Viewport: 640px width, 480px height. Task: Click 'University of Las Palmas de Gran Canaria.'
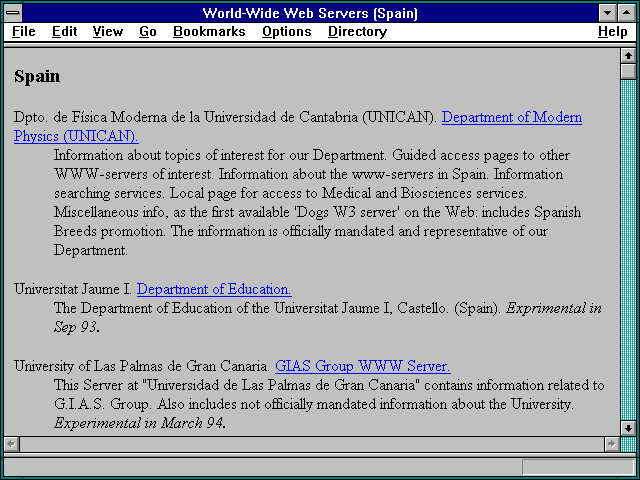pyautogui.click(x=142, y=366)
